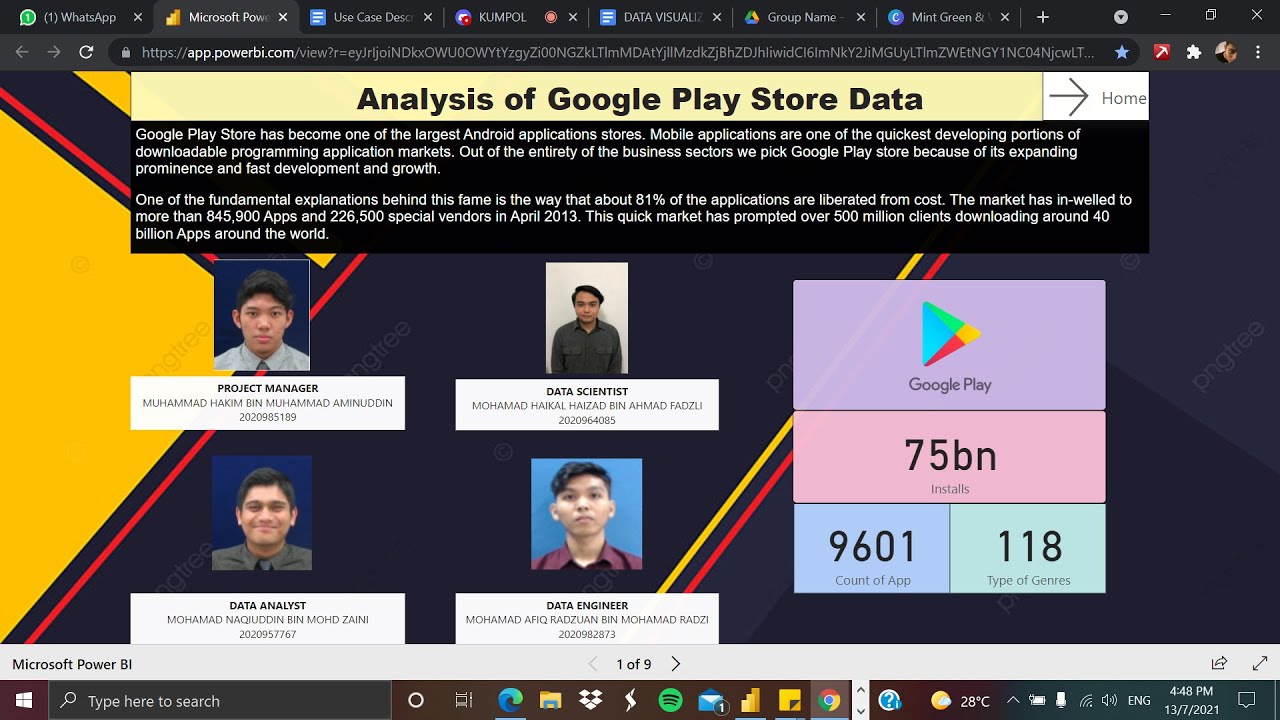Open File Explorer from taskbar

[x=550, y=701]
